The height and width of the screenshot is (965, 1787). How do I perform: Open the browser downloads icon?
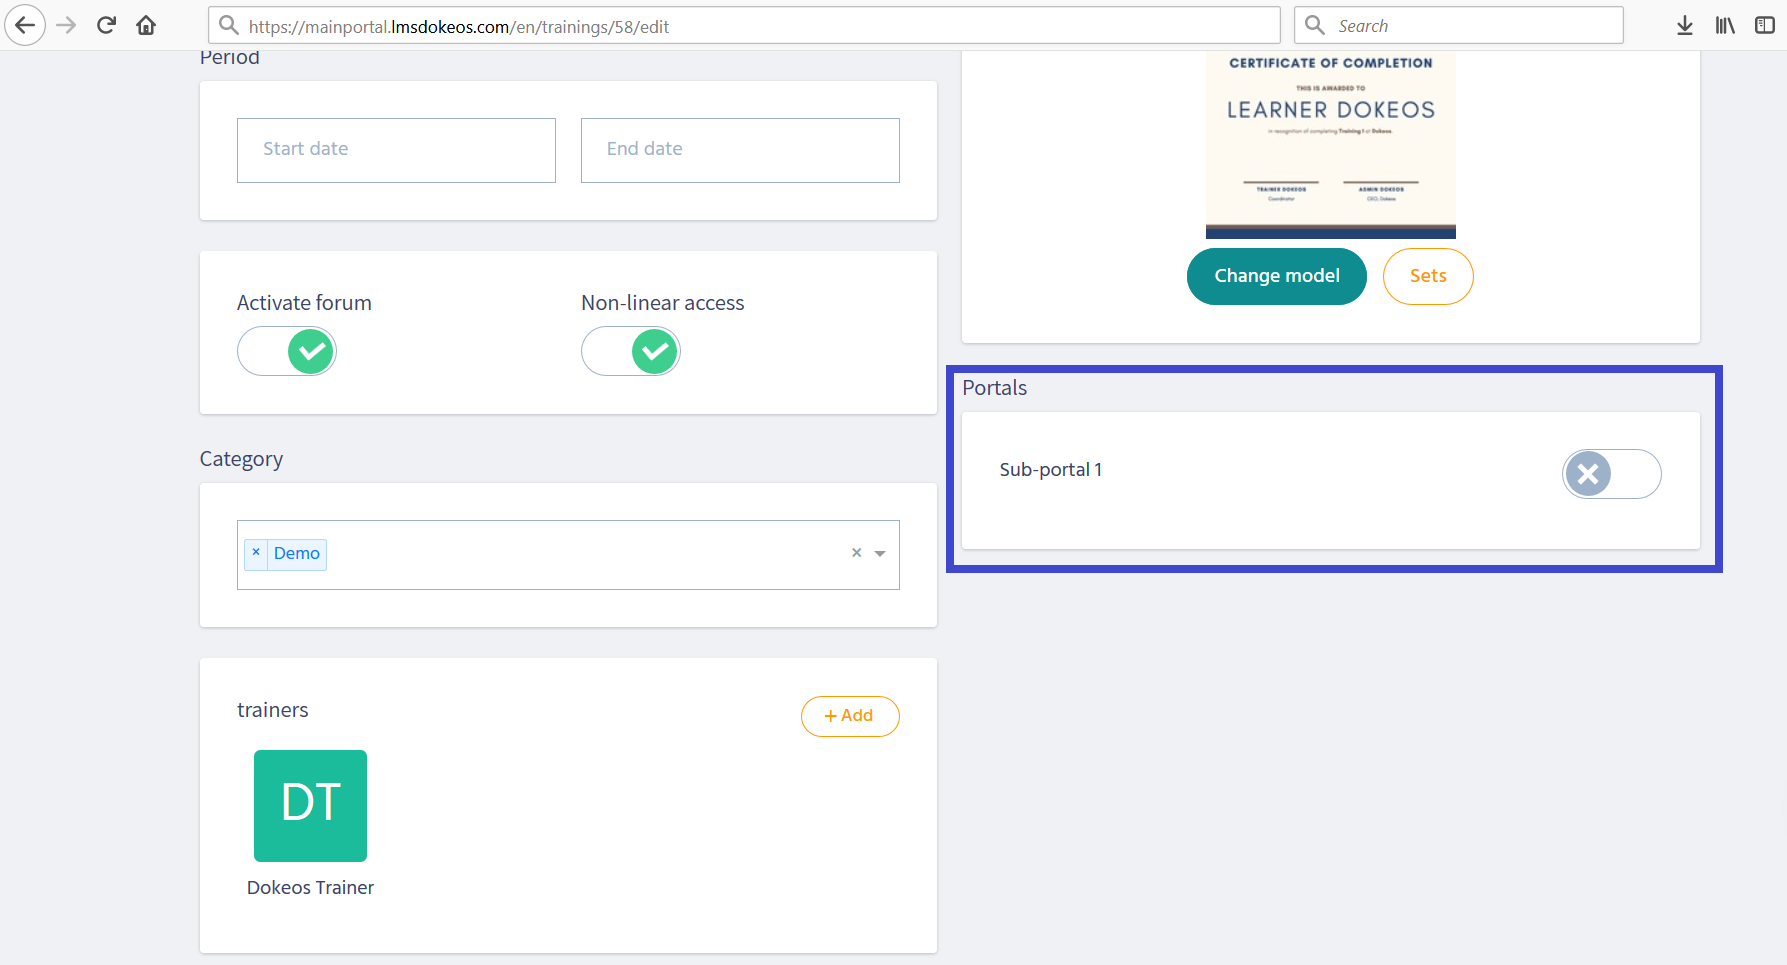click(x=1684, y=26)
